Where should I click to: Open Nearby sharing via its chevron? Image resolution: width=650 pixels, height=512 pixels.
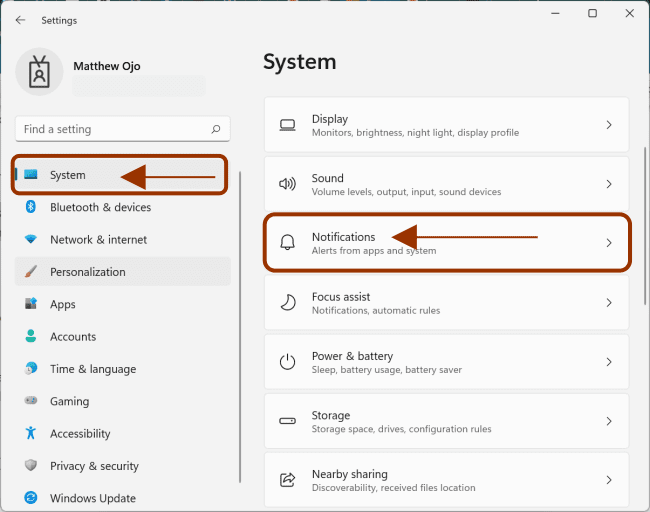pyautogui.click(x=609, y=480)
